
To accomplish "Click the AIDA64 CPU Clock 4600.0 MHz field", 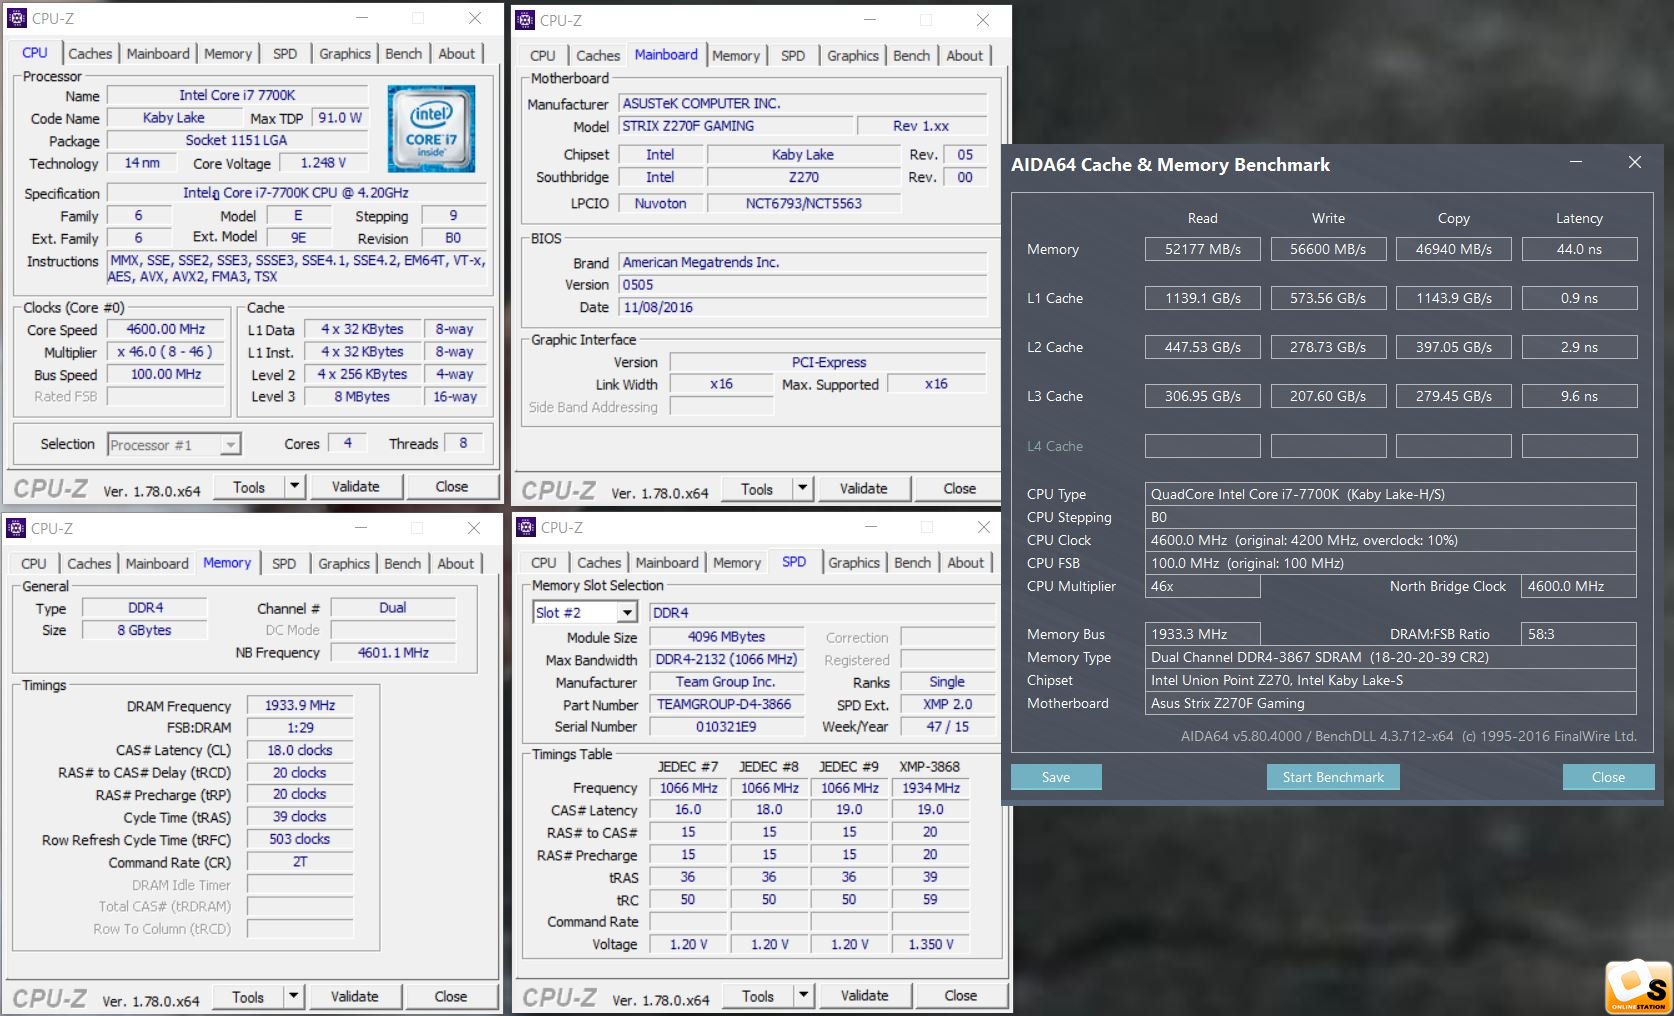I will point(1390,540).
